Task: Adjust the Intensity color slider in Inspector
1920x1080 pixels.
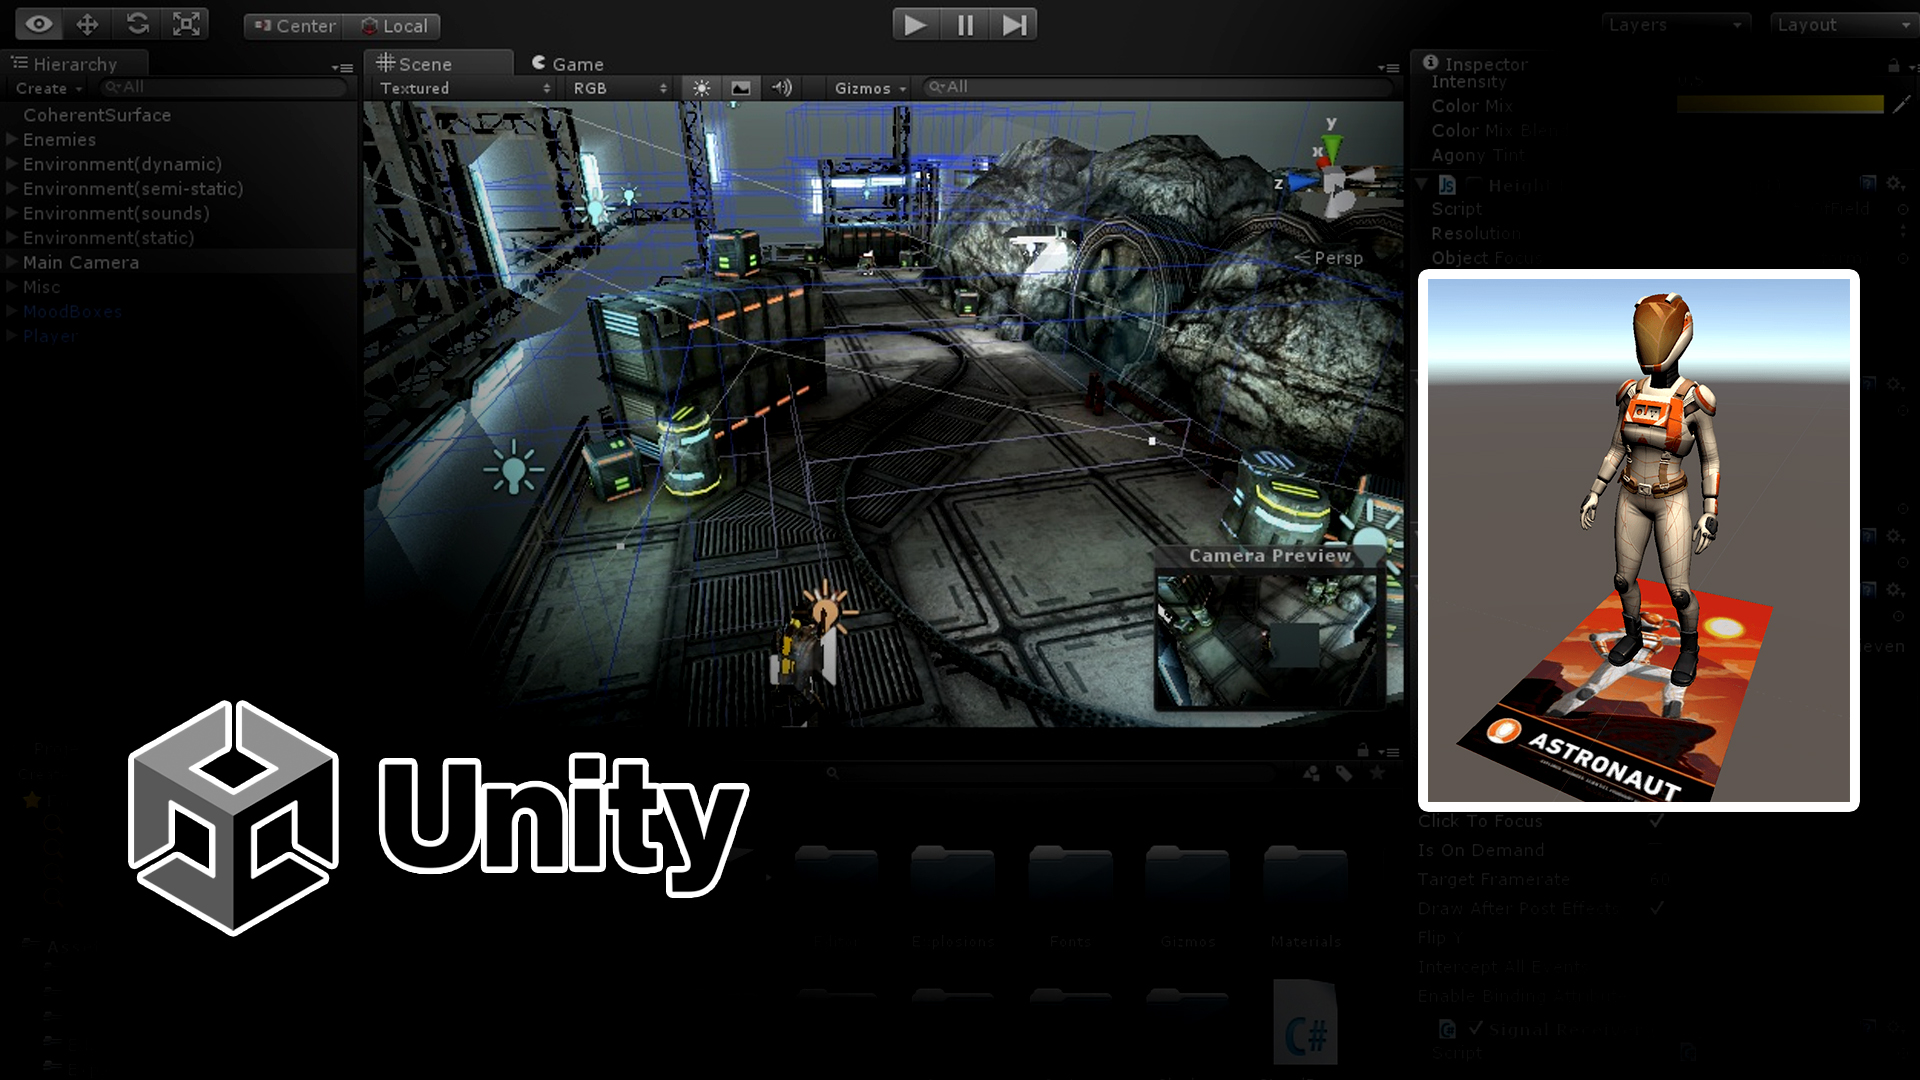Action: [x=1780, y=82]
